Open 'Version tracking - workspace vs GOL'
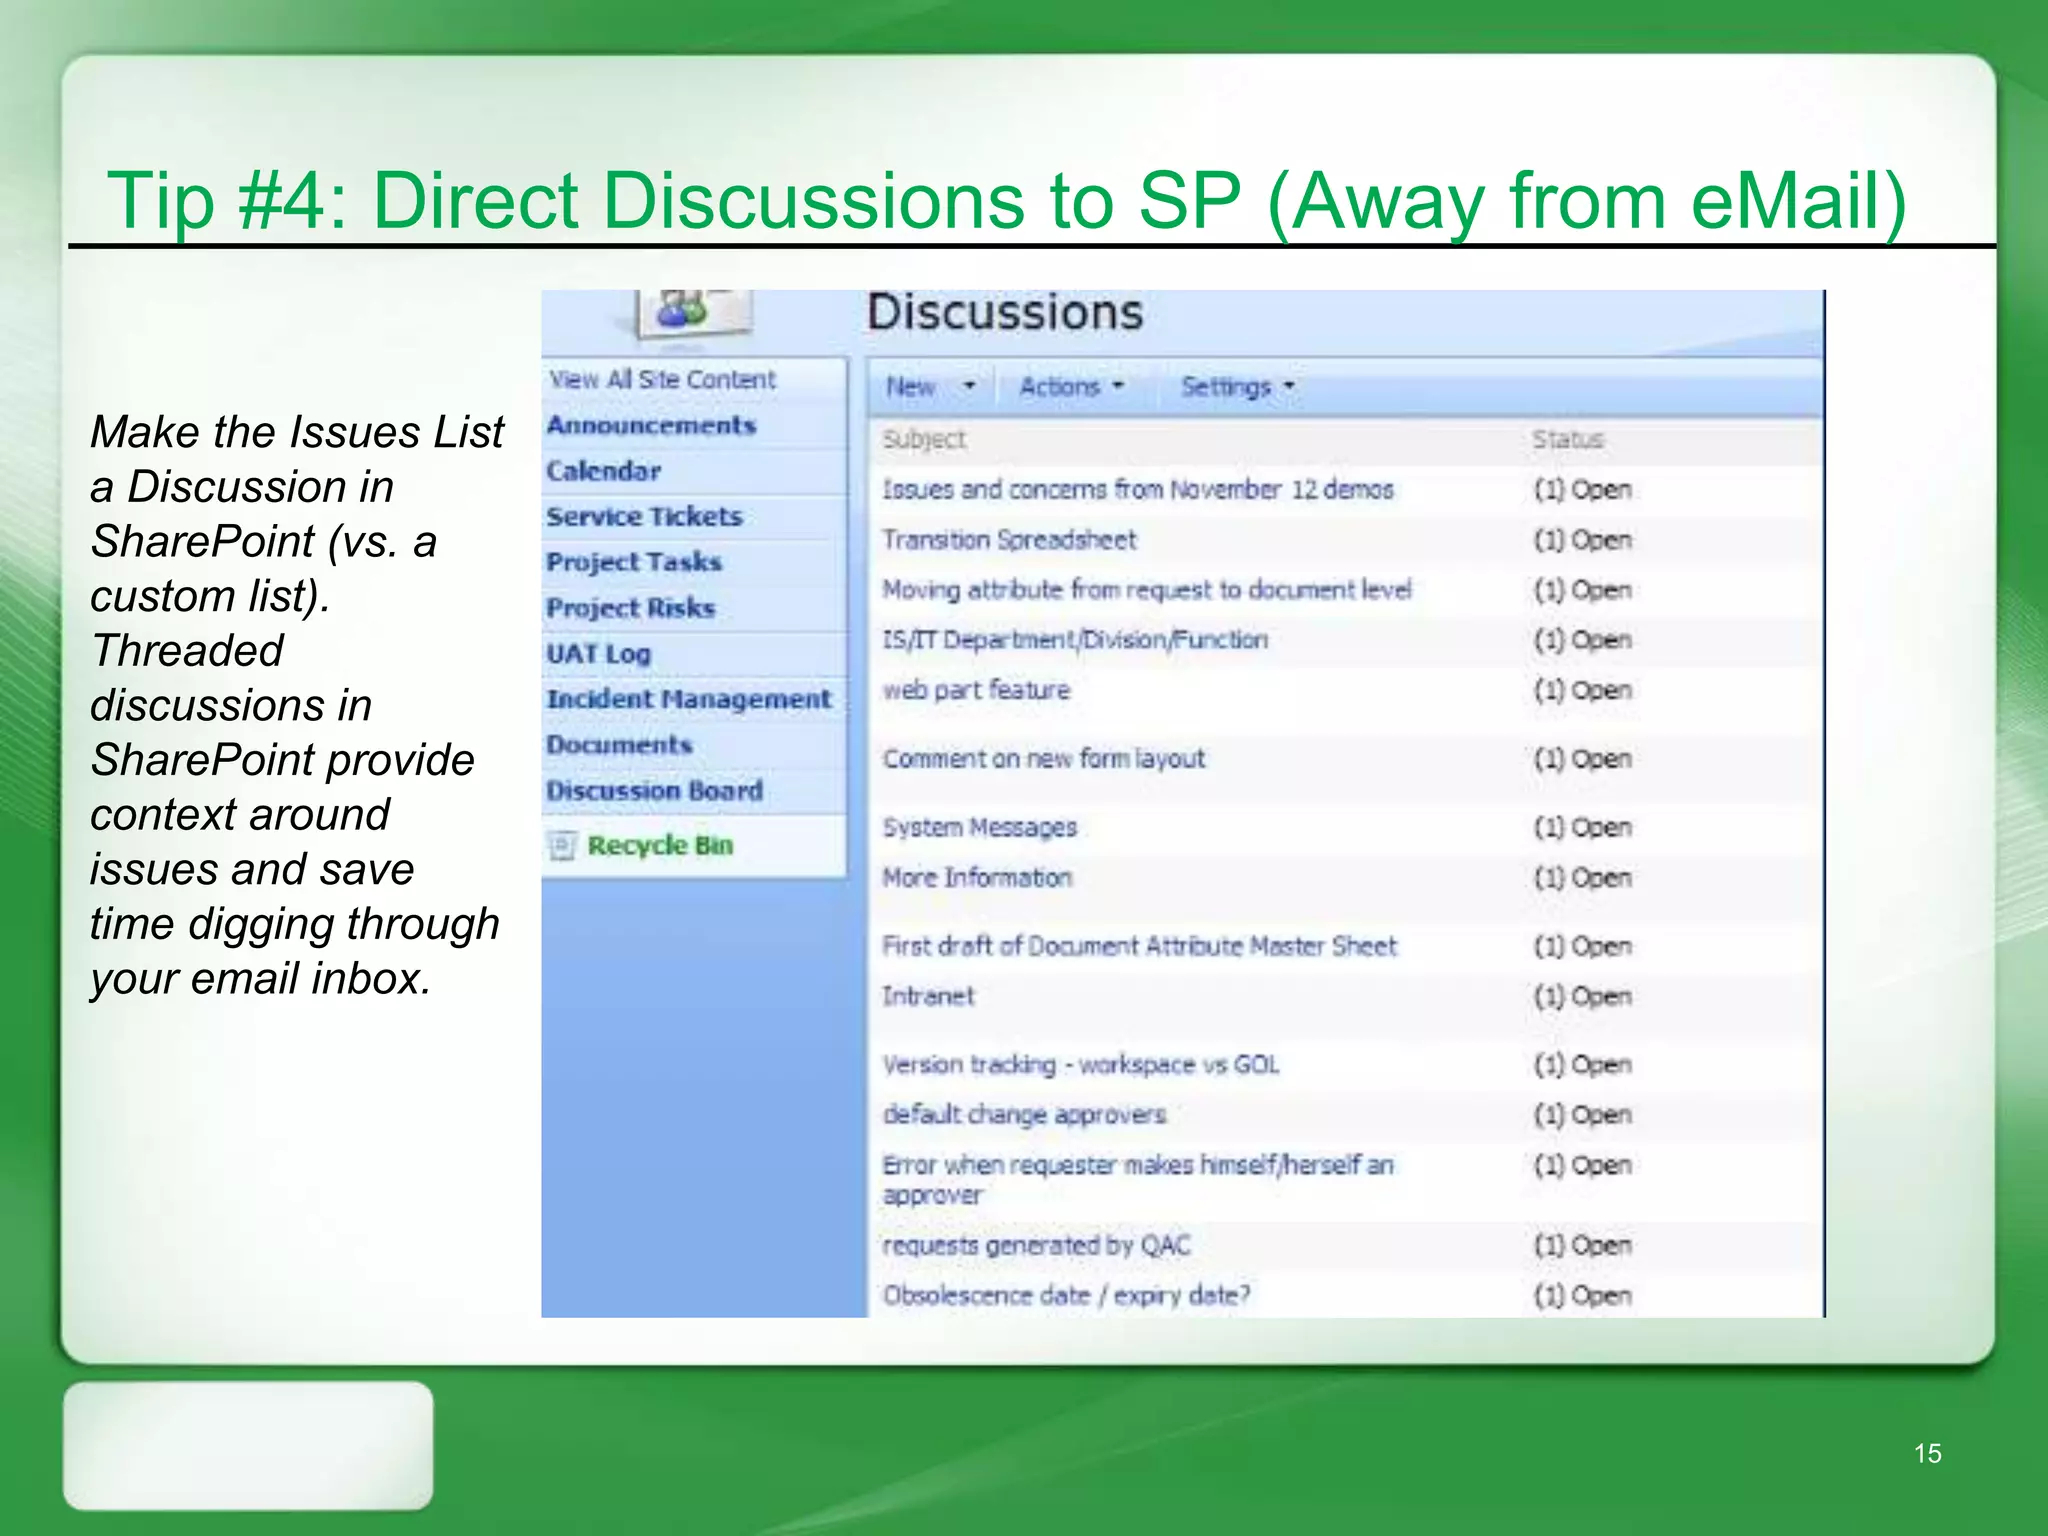The image size is (2048, 1536). click(x=1081, y=1065)
